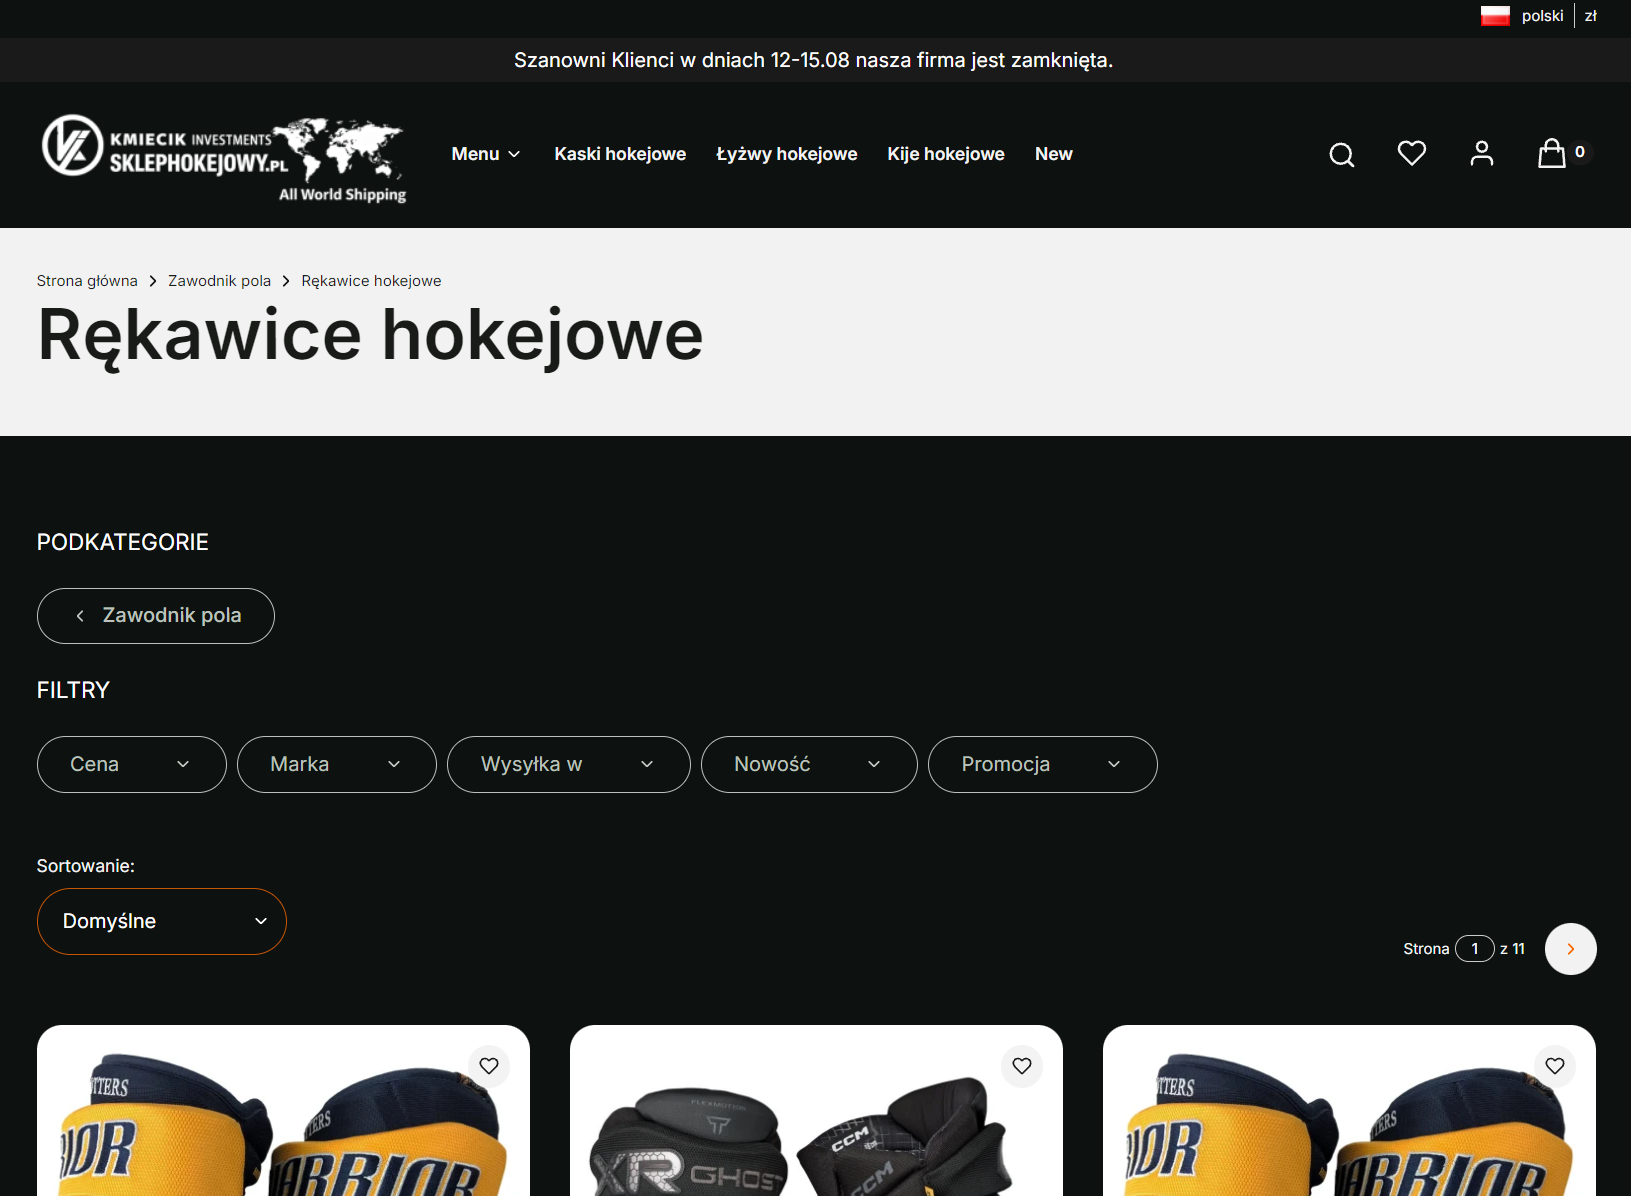This screenshot has width=1631, height=1196.
Task: Add third product Warrior gloves to wishlist
Action: 1555,1066
